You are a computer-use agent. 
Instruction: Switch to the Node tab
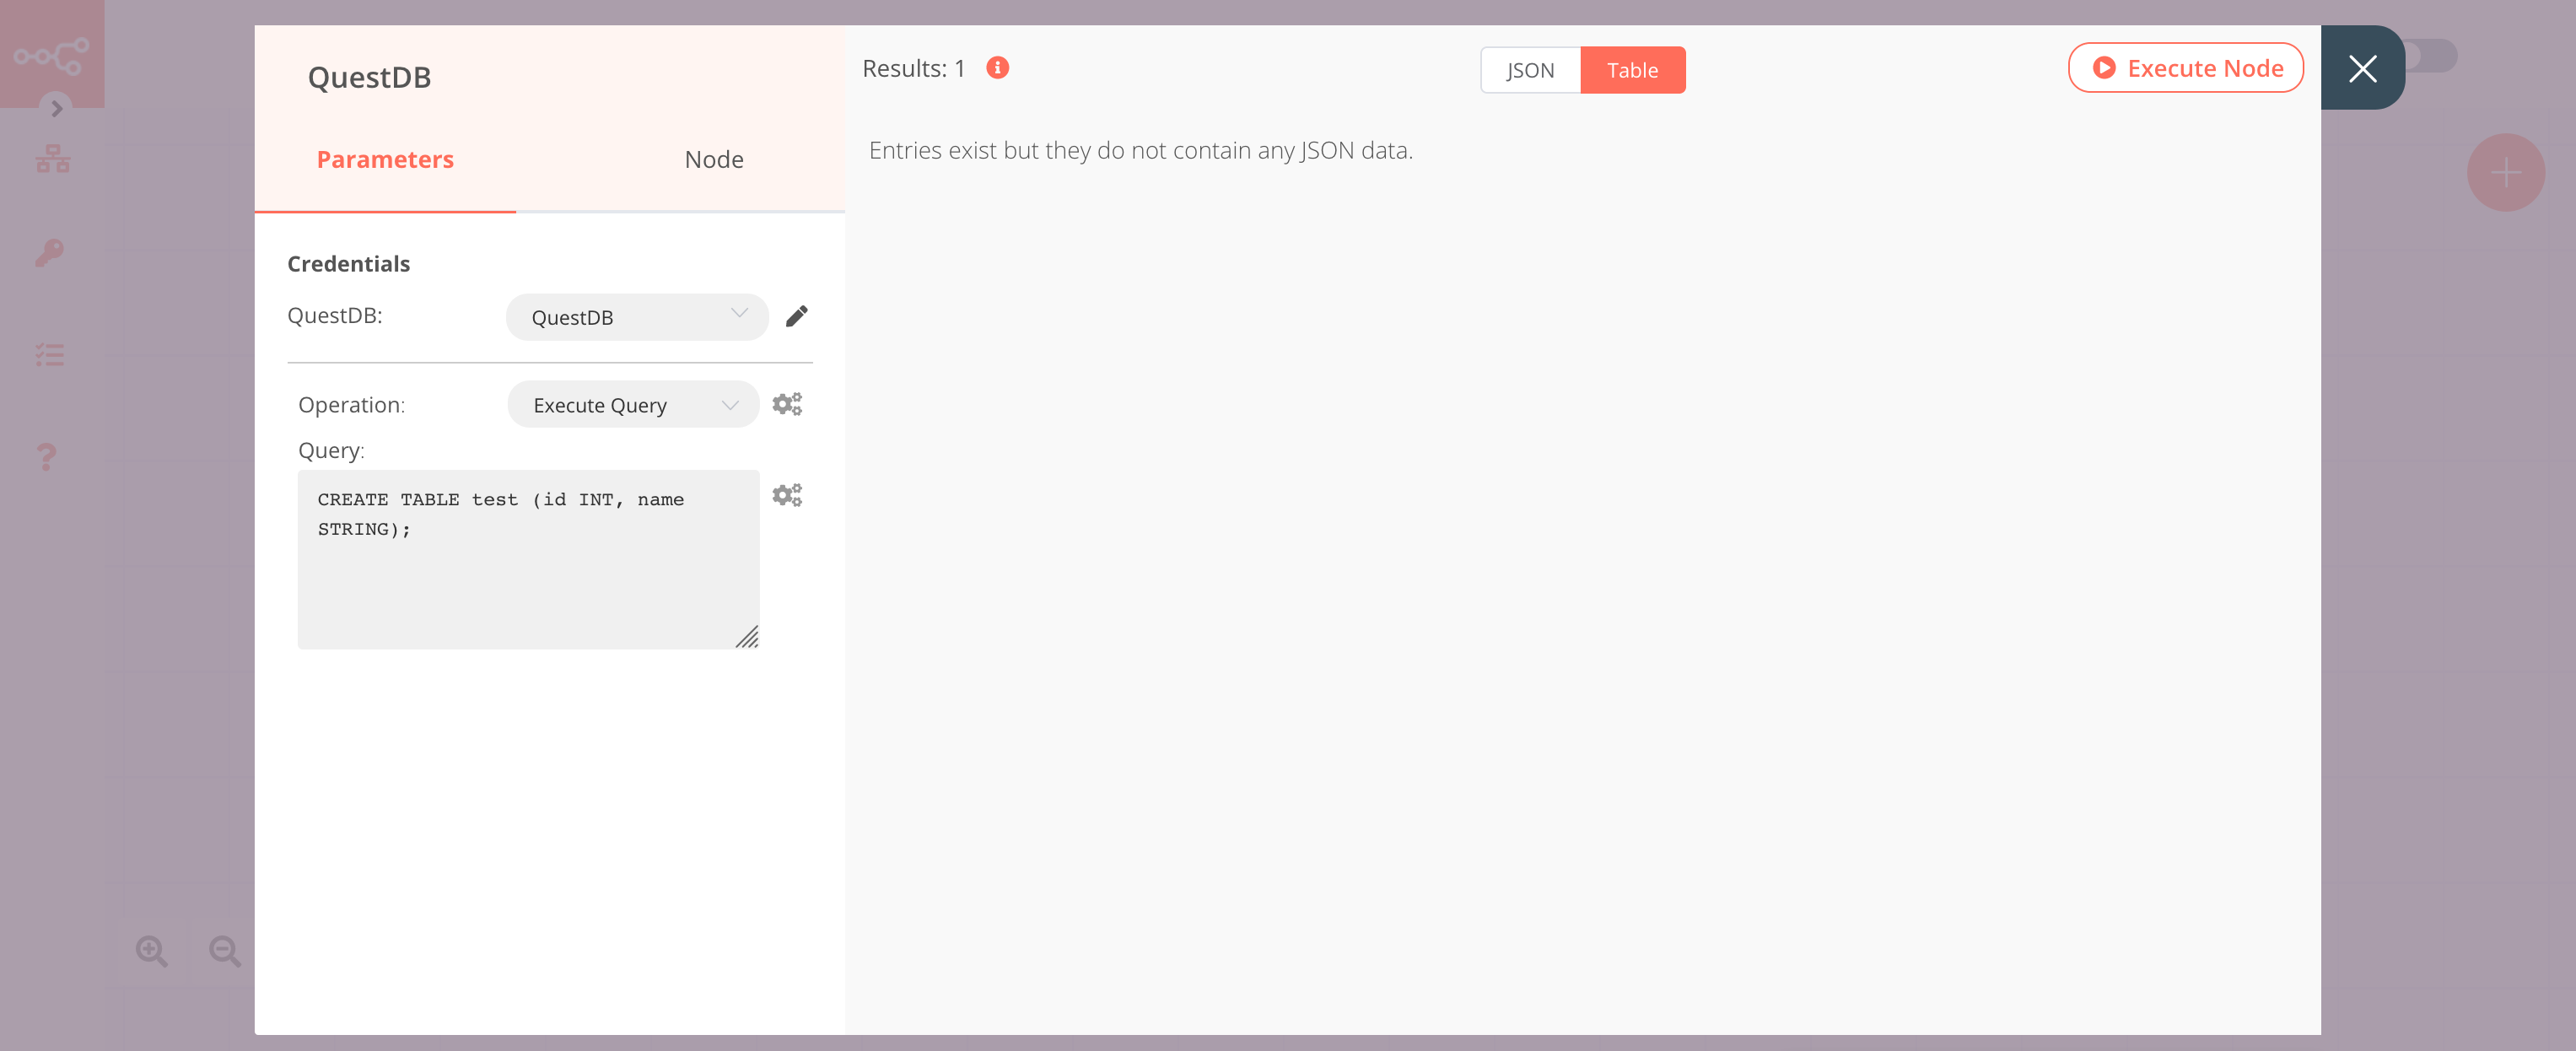[x=713, y=158]
